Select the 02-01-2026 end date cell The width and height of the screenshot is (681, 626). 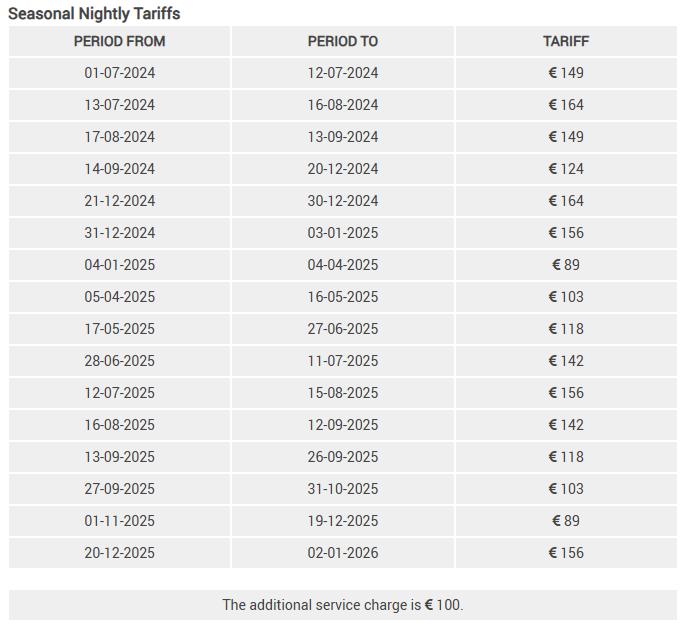click(x=343, y=553)
